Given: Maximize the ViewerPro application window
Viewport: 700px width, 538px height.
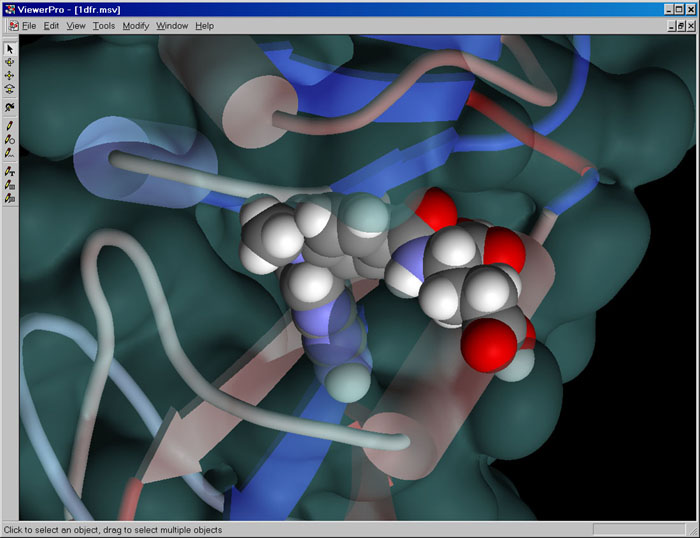Looking at the screenshot, I should [679, 9].
